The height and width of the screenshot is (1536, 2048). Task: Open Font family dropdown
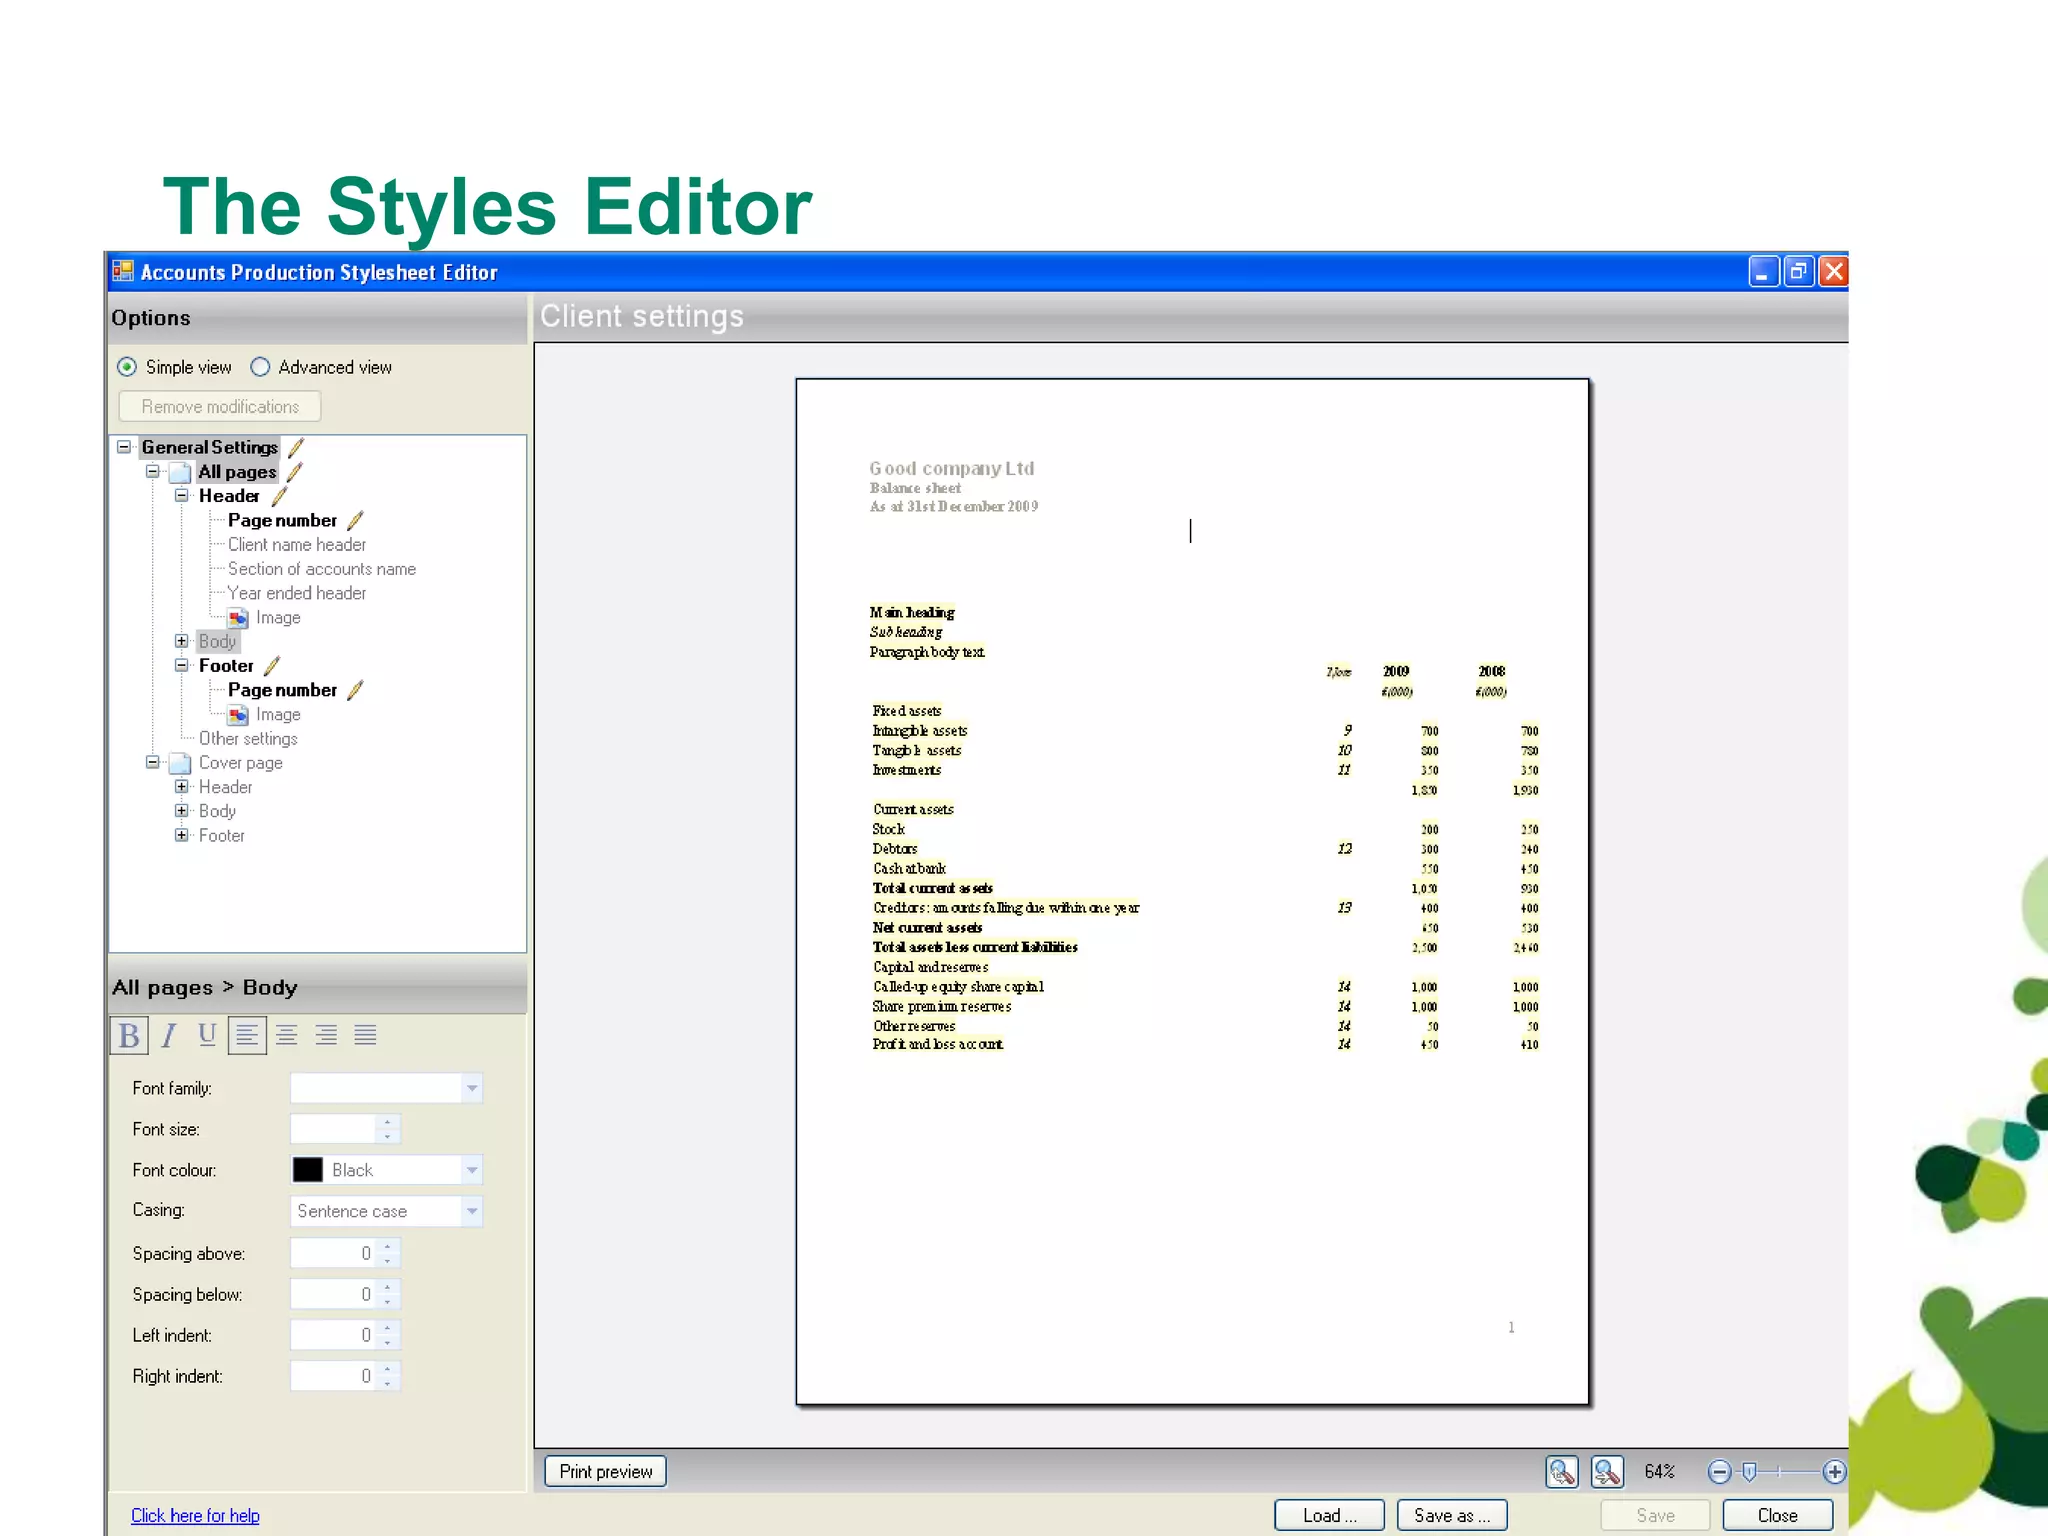(x=472, y=1088)
